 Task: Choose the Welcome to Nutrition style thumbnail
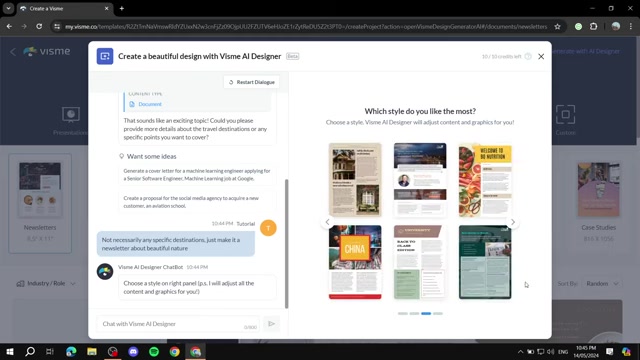(x=485, y=180)
